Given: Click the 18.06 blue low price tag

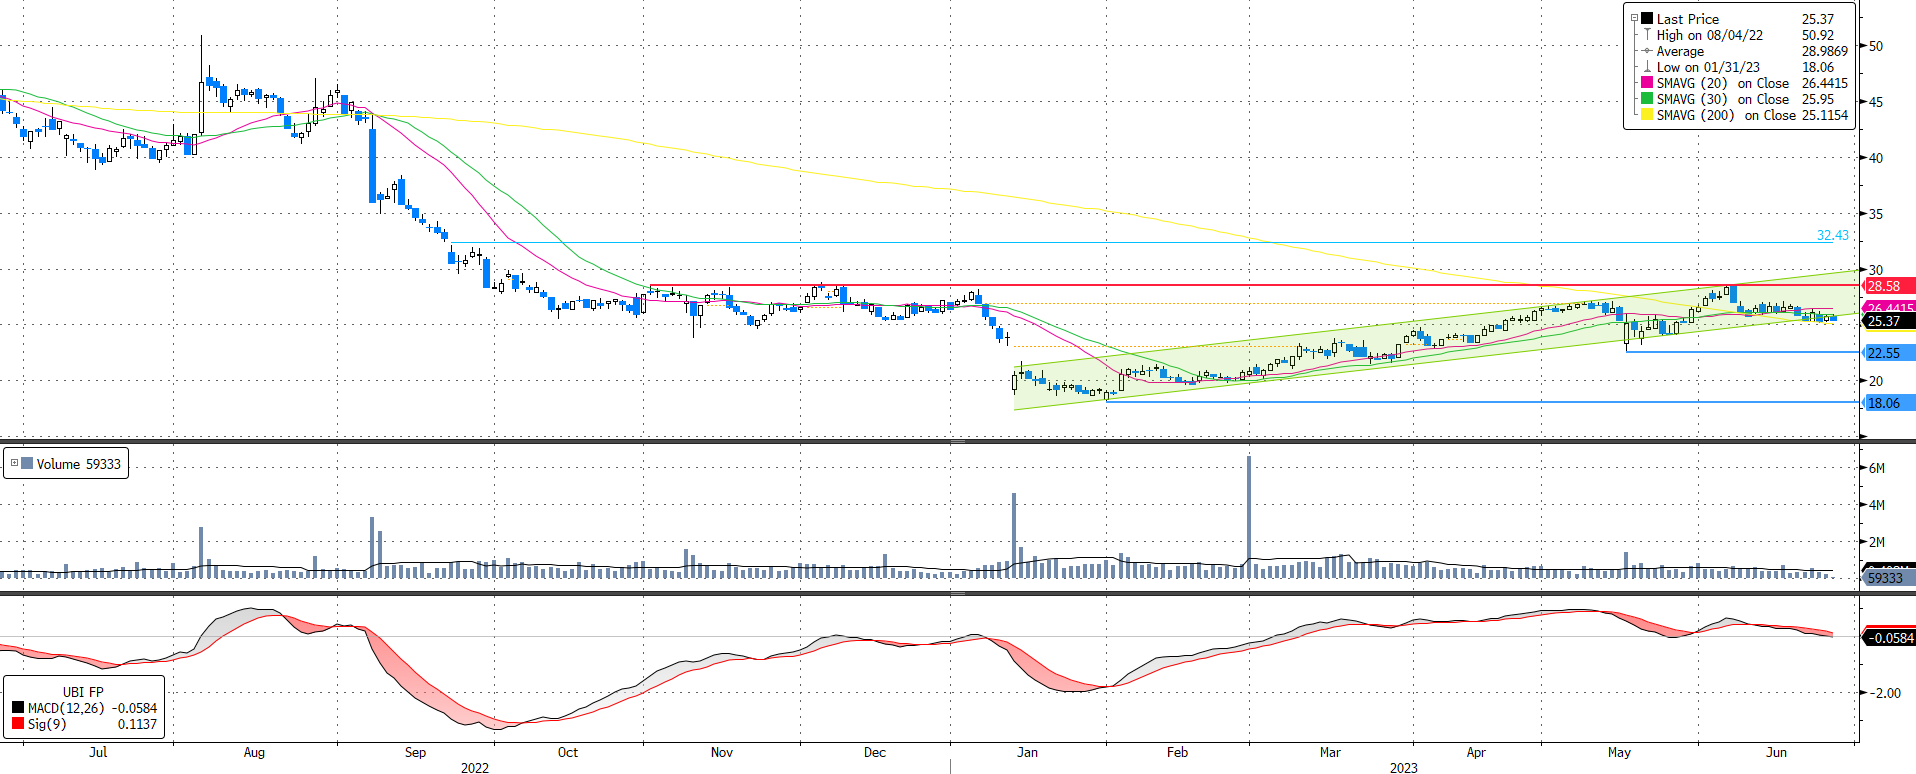Looking at the screenshot, I should 1889,402.
